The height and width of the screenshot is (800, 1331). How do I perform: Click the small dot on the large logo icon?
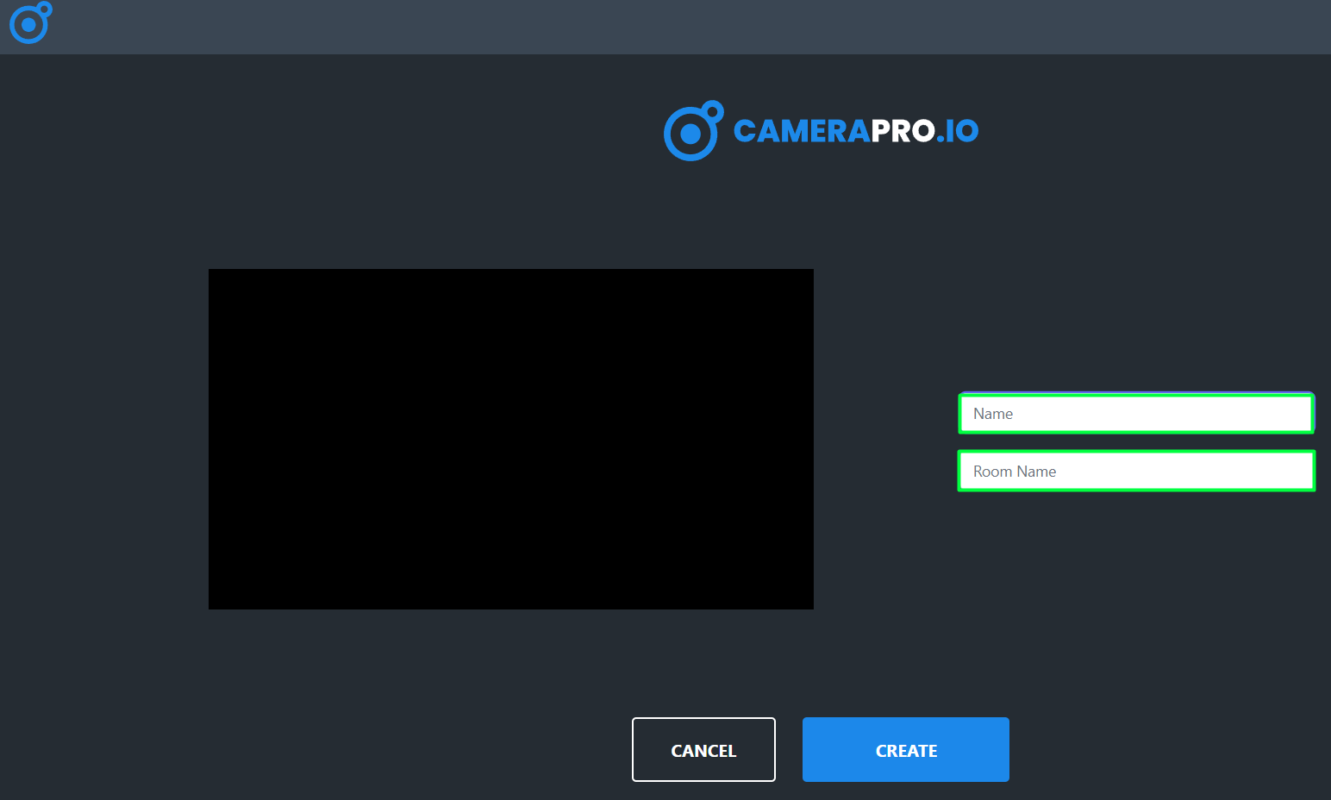click(x=712, y=111)
